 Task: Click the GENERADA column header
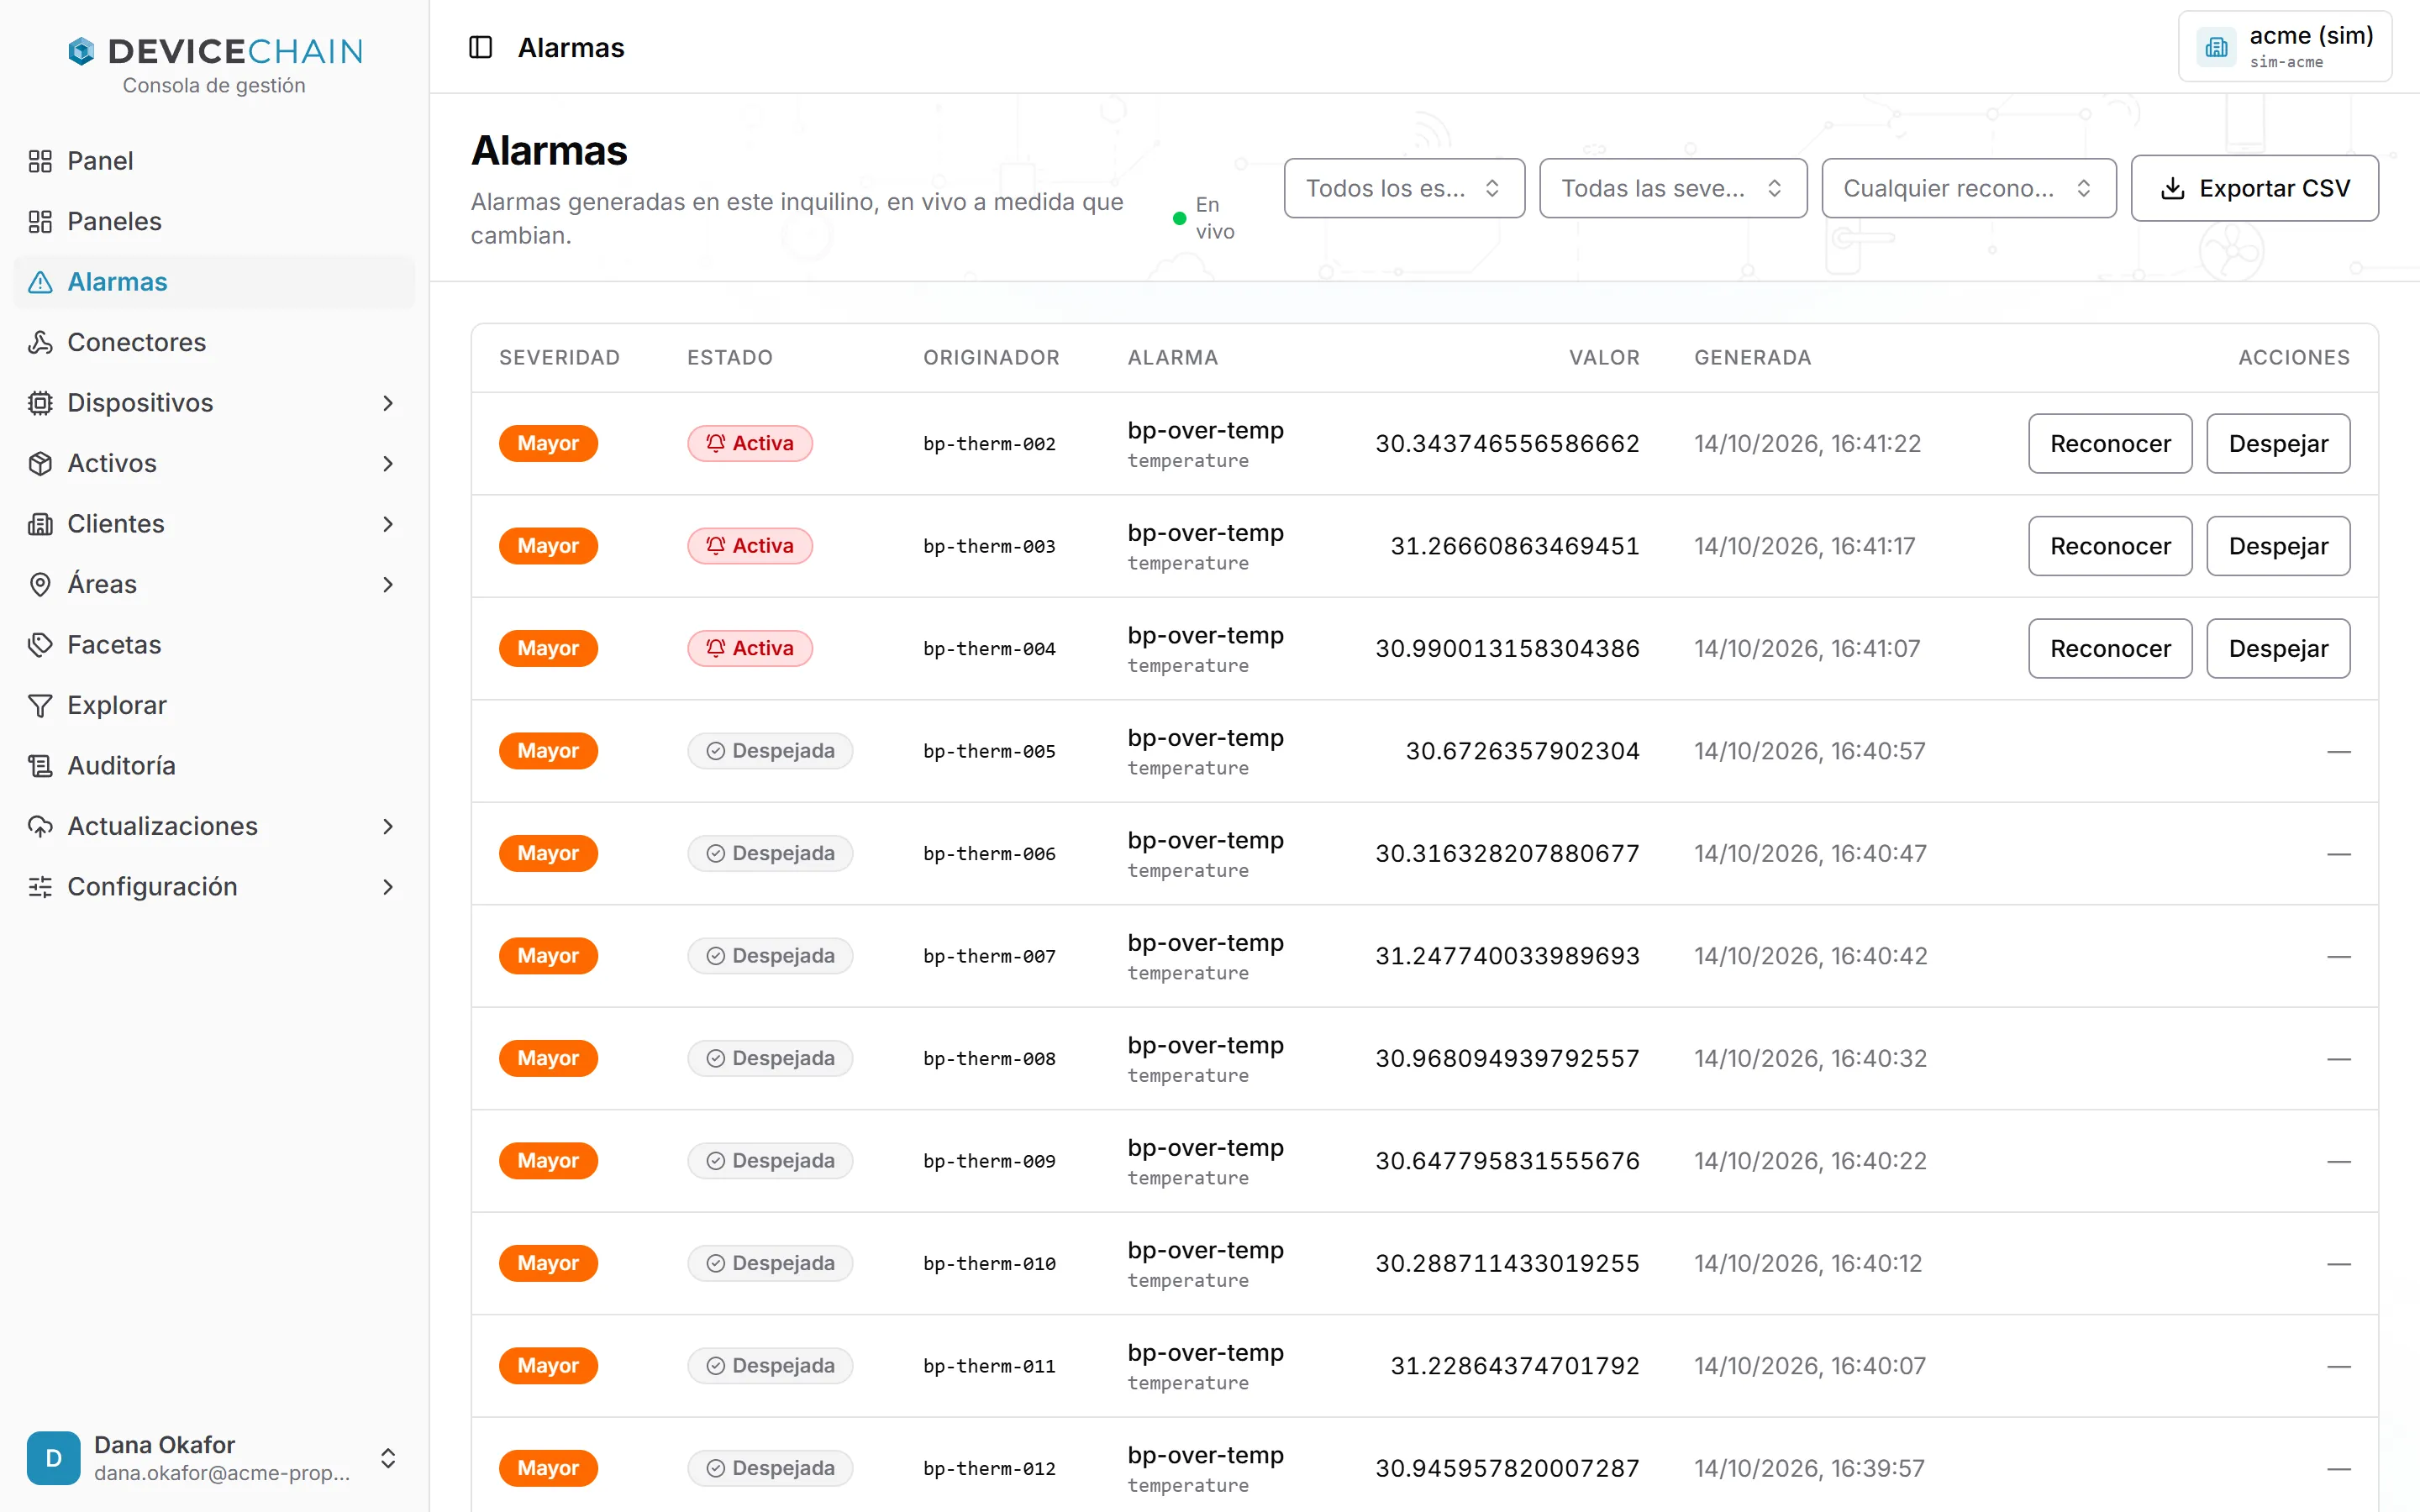pyautogui.click(x=1752, y=357)
